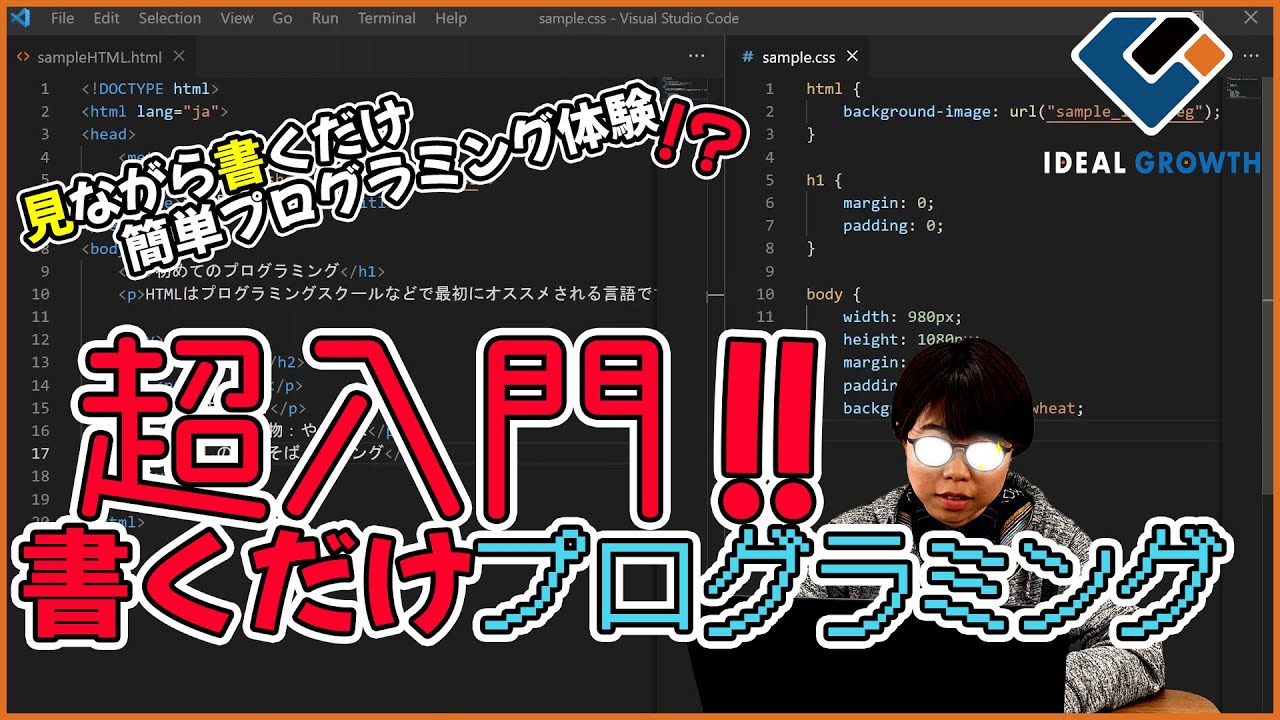Screen dimensions: 1280x720
Task: Open the Selection menu
Action: (x=170, y=18)
